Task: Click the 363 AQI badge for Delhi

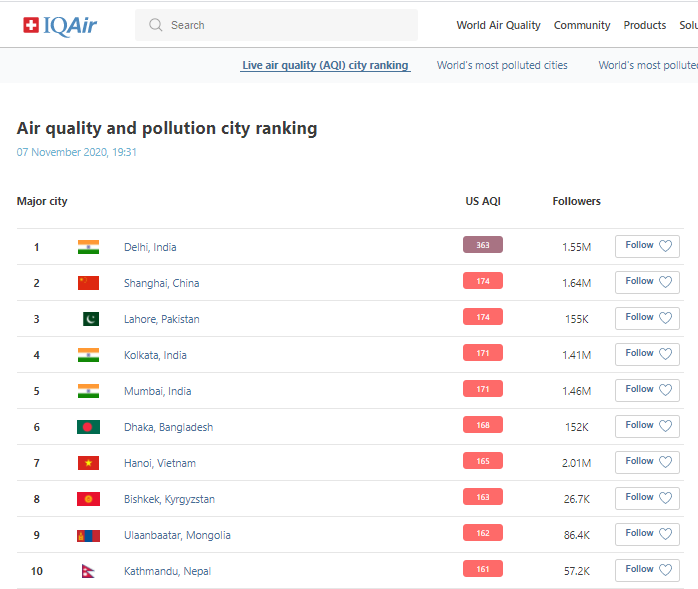Action: [482, 245]
